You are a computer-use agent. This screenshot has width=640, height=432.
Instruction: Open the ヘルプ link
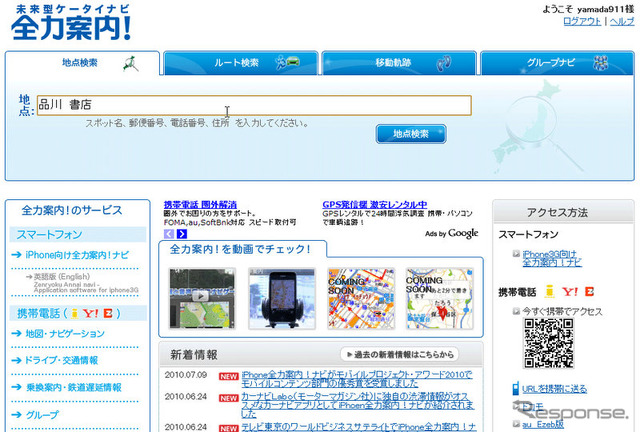click(622, 21)
